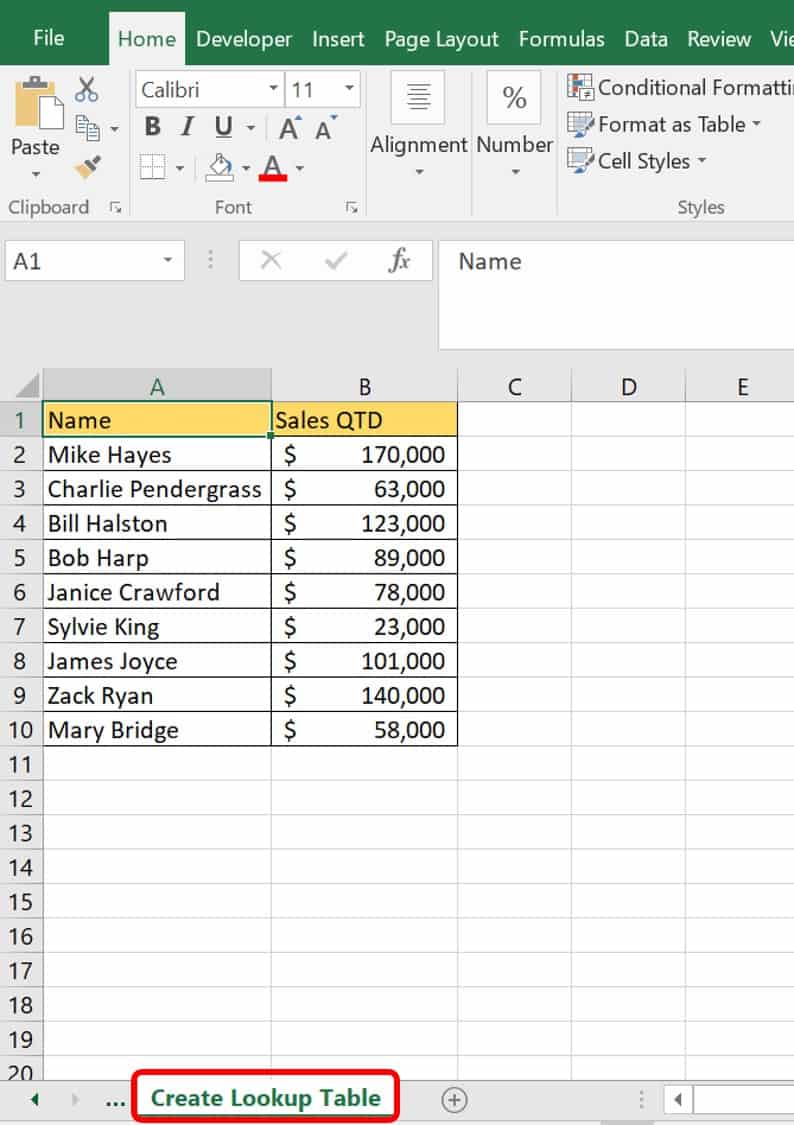This screenshot has width=794, height=1125.
Task: Select column C header
Action: [514, 387]
